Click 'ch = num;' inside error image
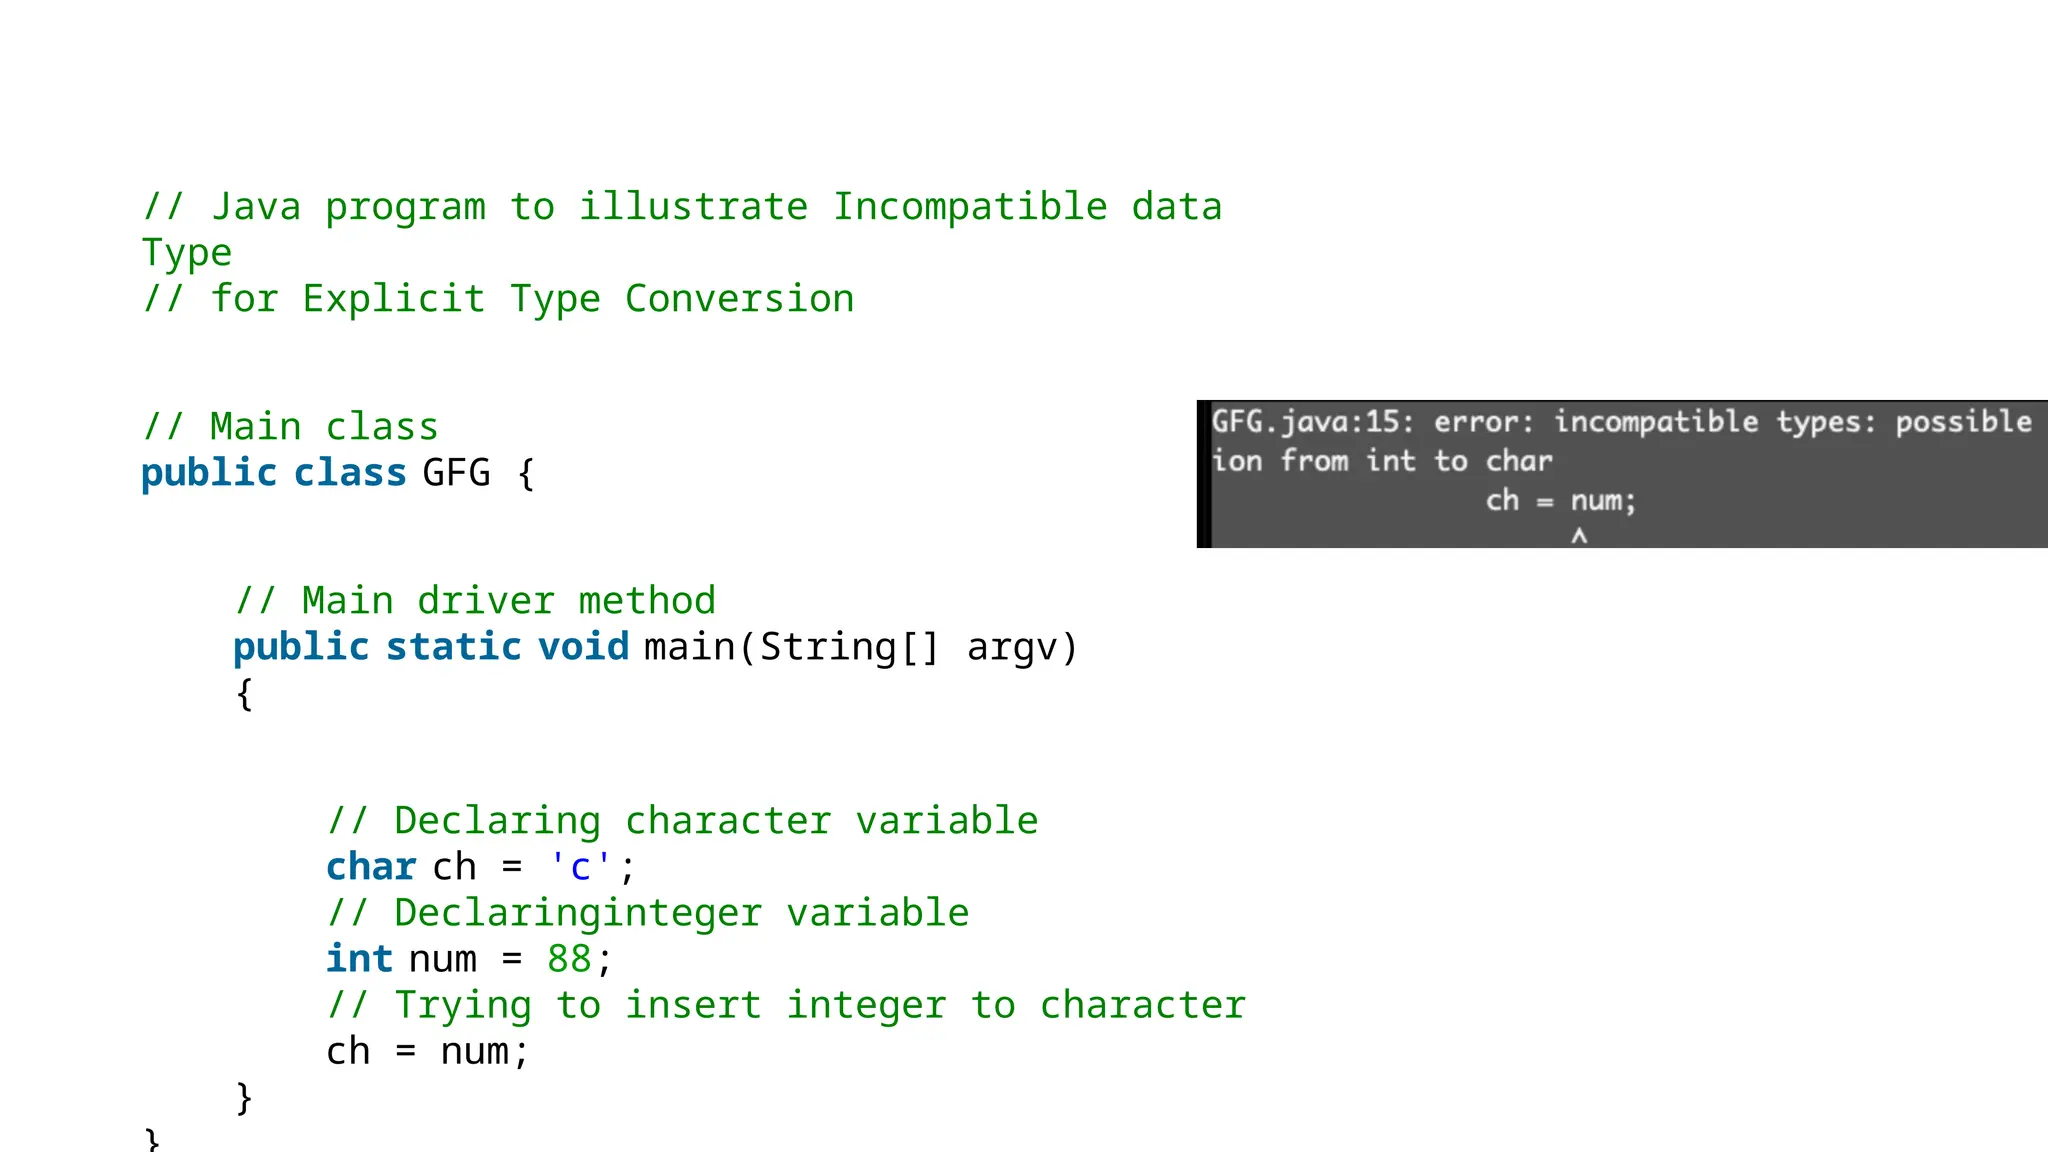 (x=1560, y=500)
